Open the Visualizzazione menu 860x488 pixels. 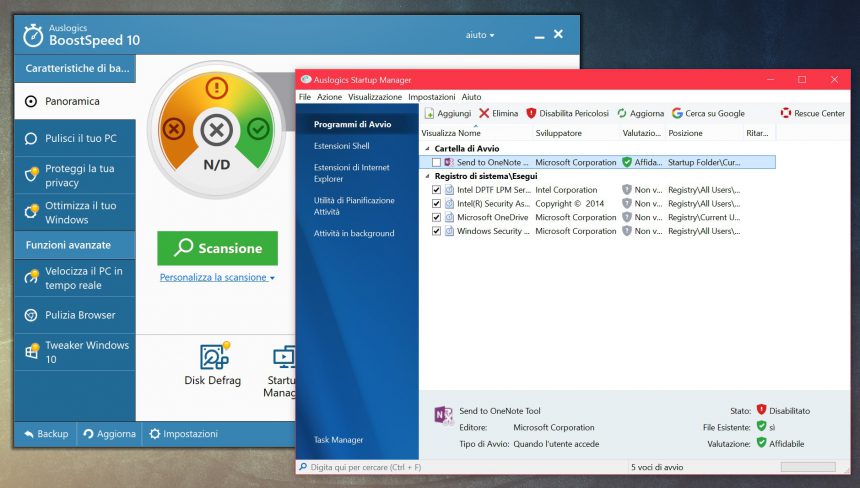(375, 97)
